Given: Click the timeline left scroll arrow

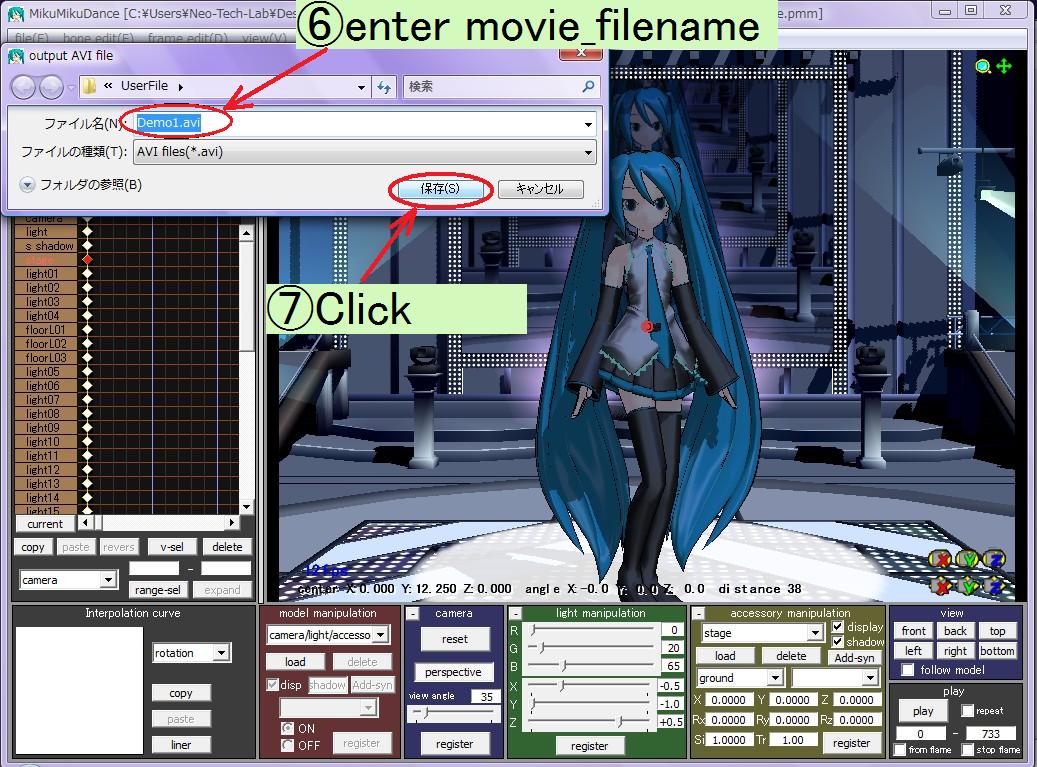Looking at the screenshot, I should [x=85, y=522].
